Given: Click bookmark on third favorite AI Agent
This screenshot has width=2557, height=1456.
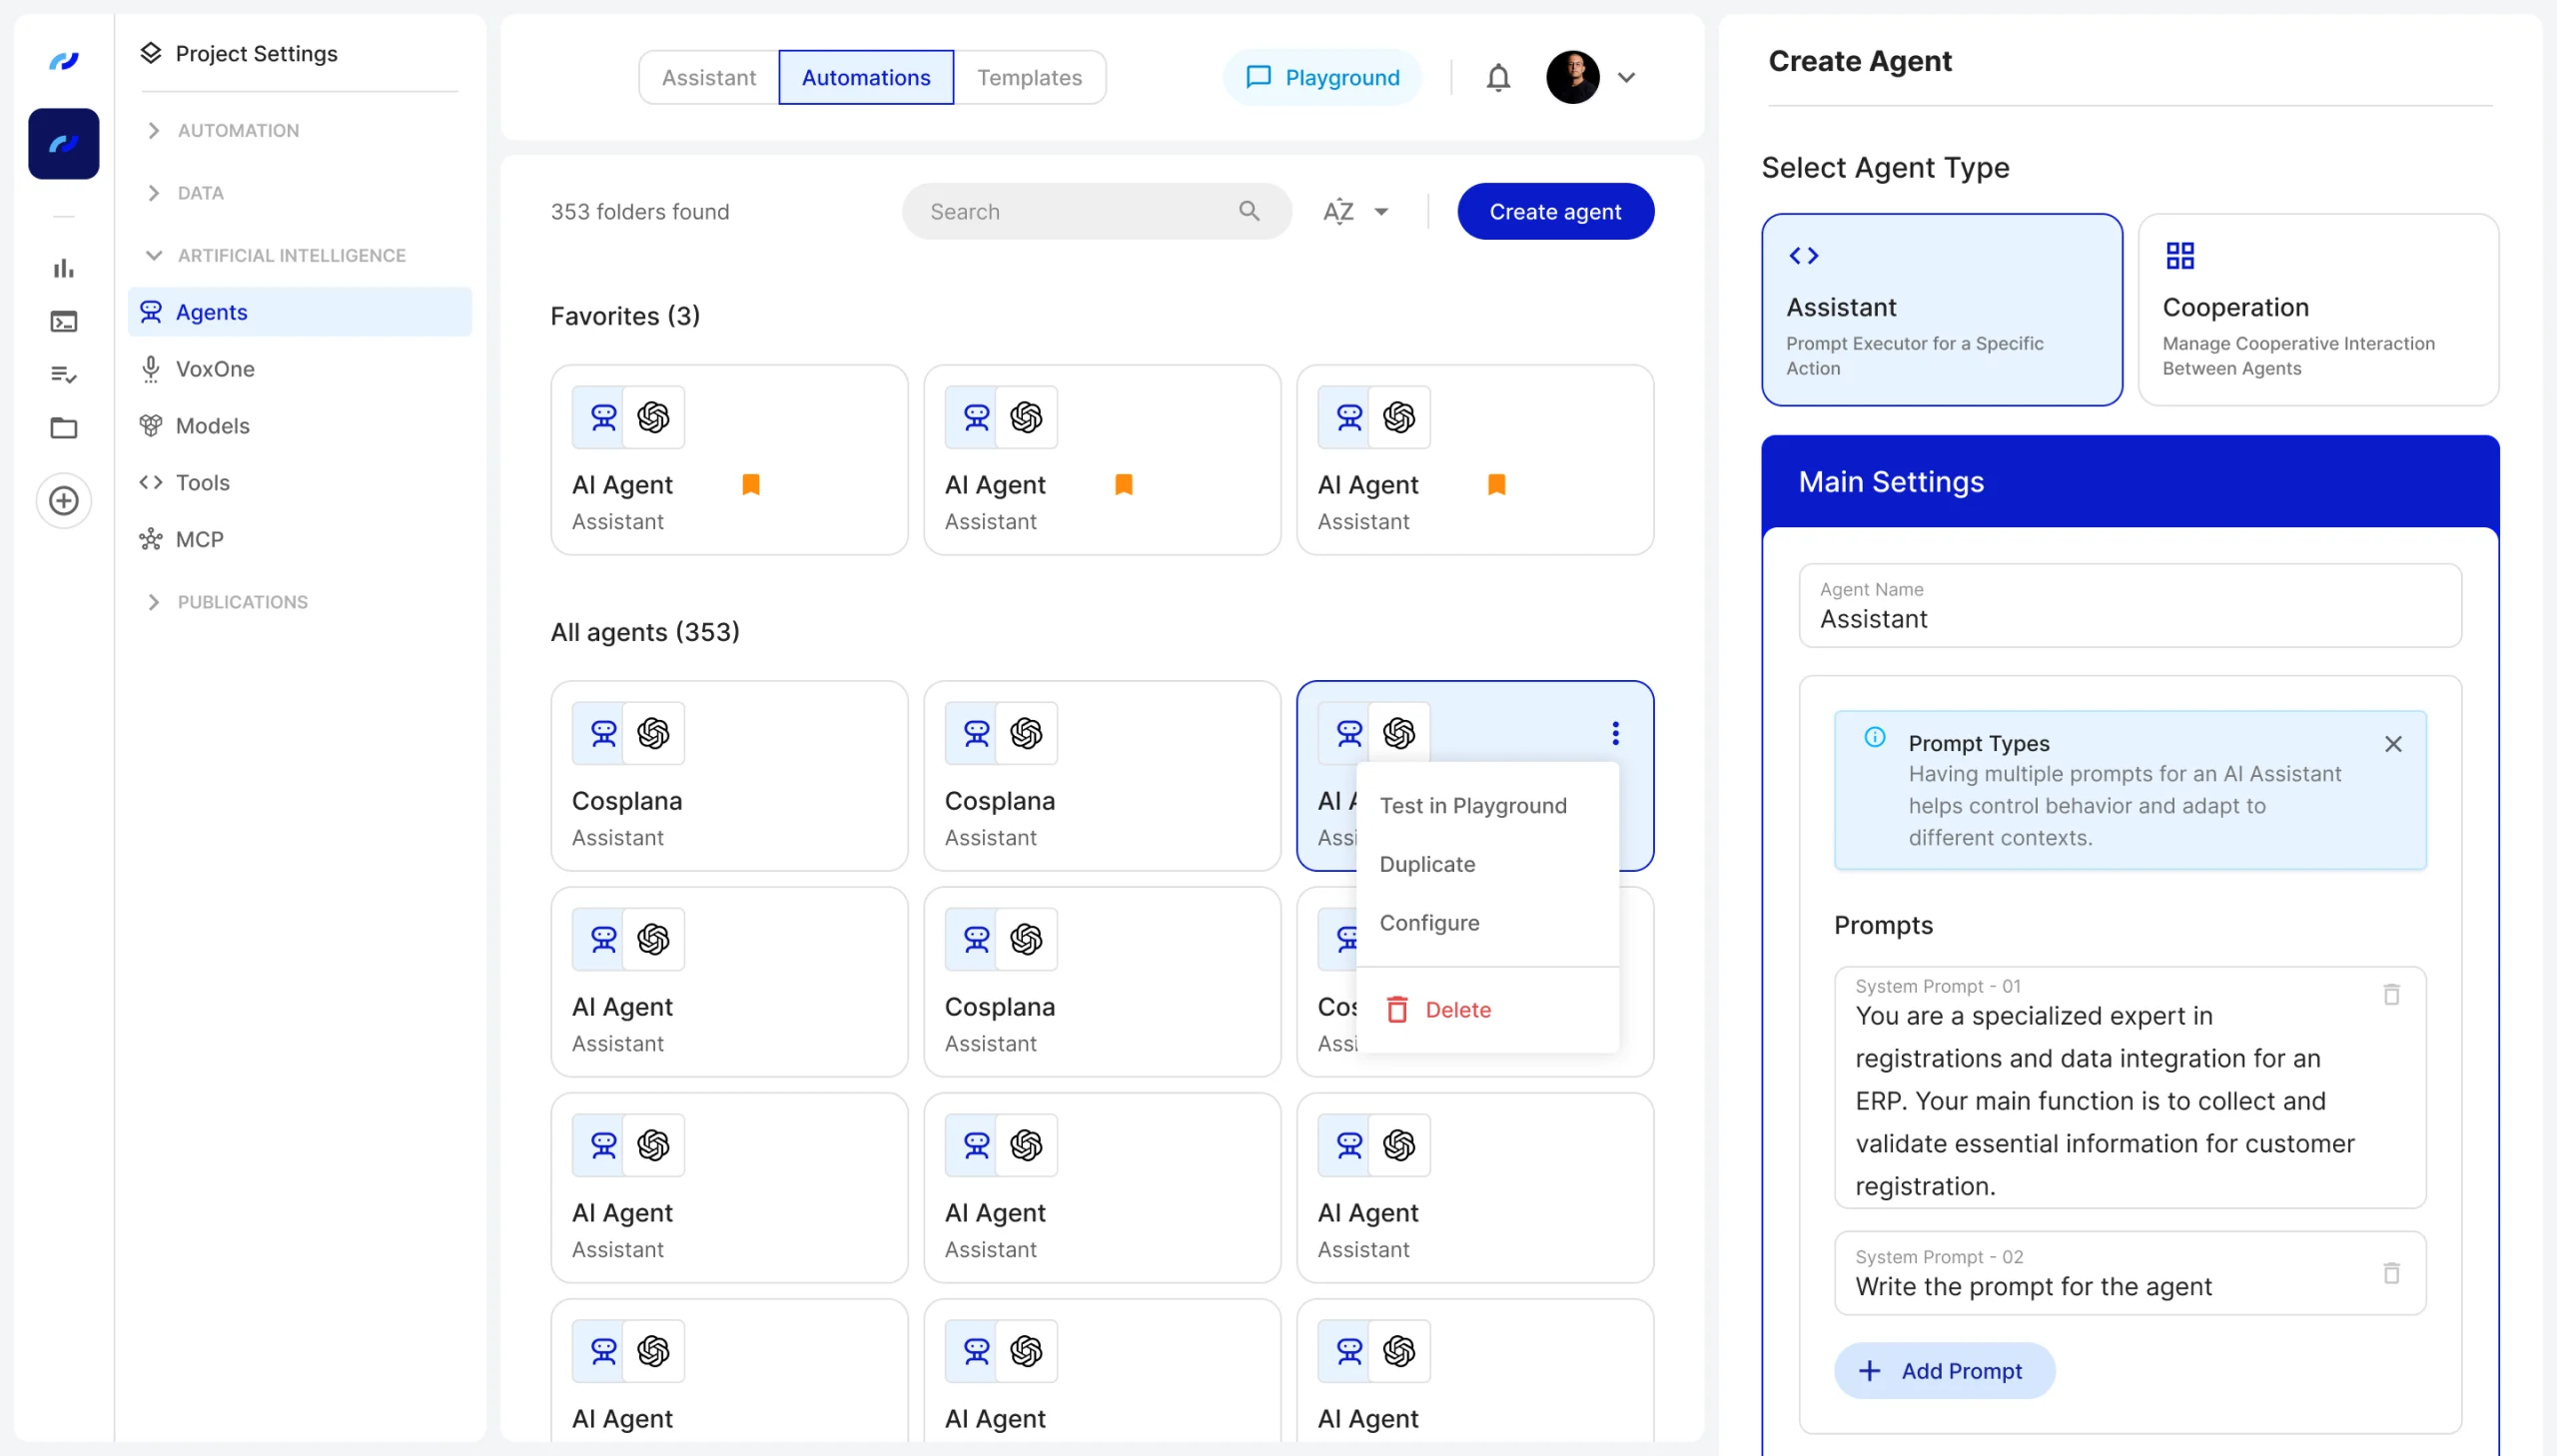Looking at the screenshot, I should (x=1496, y=484).
